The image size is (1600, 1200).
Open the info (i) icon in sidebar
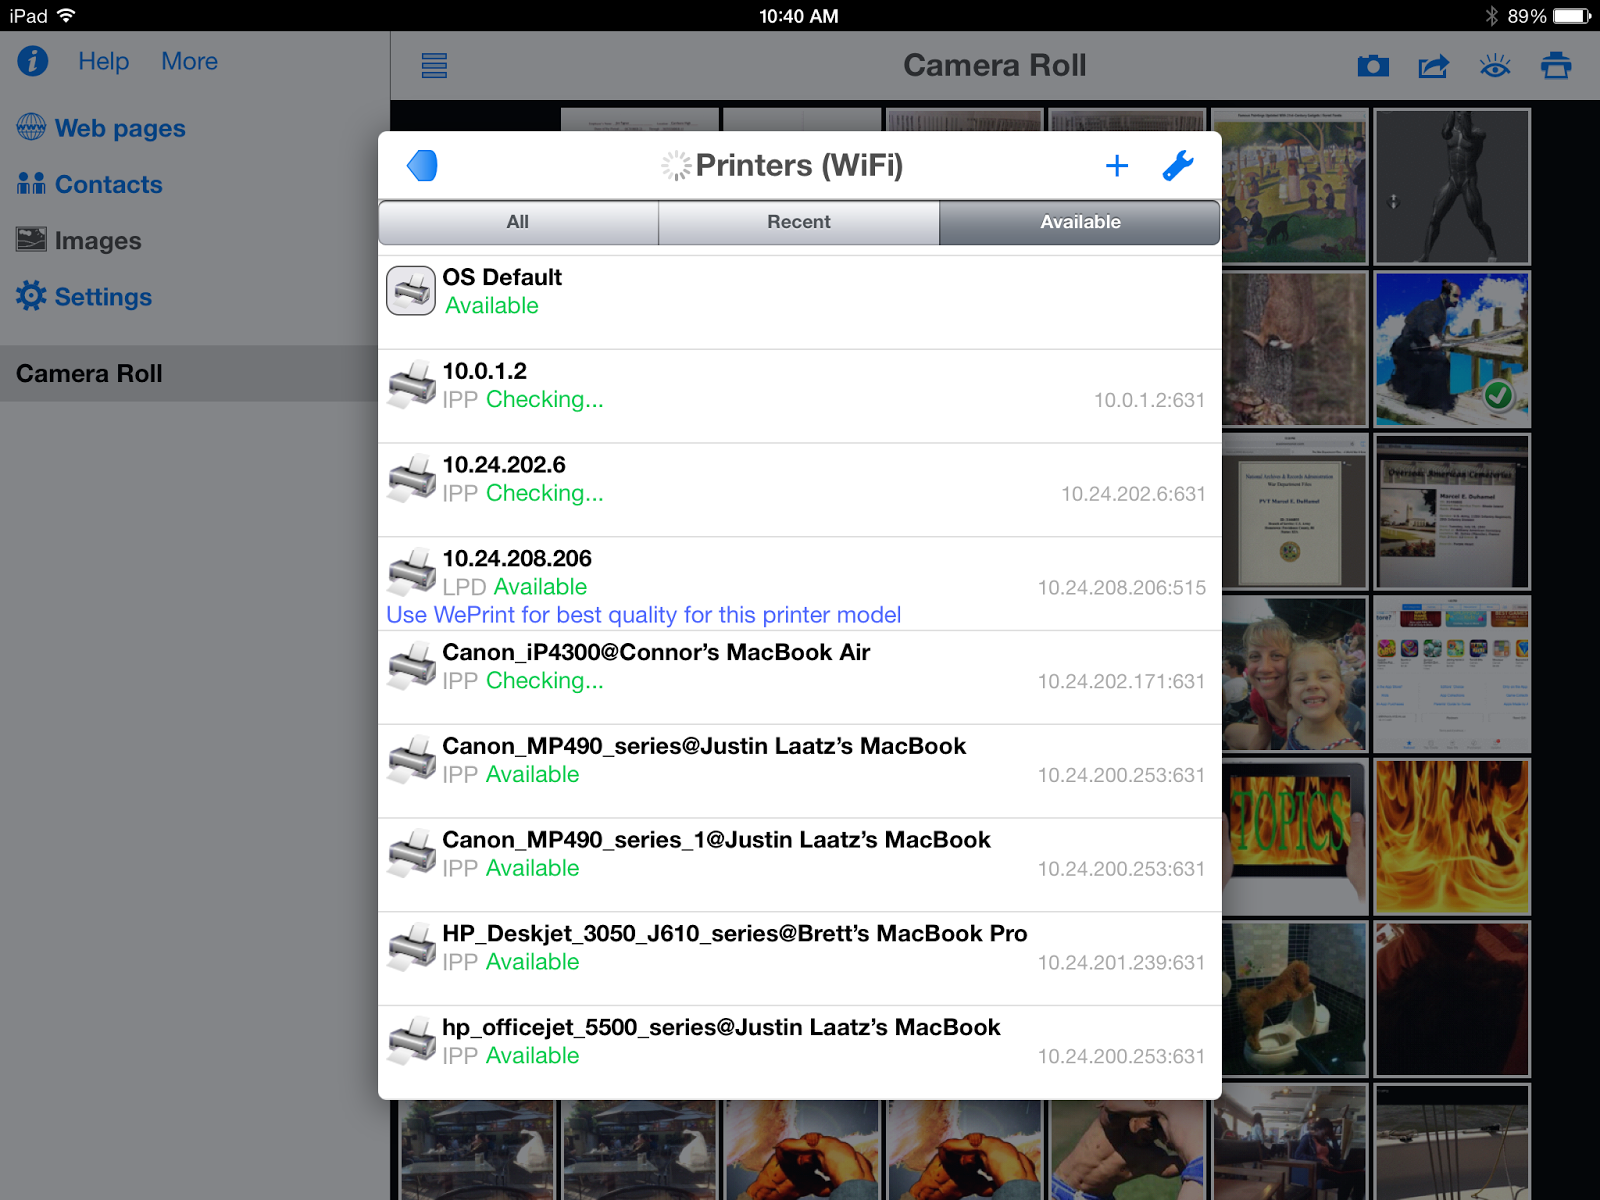[31, 61]
